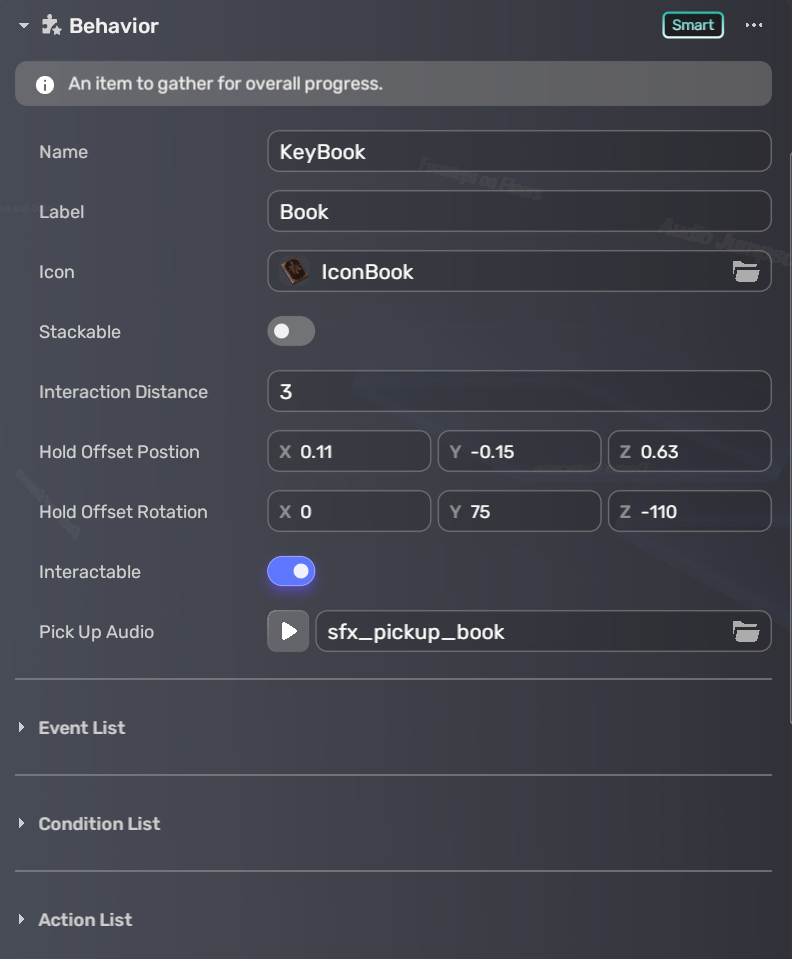This screenshot has height=959, width=792.
Task: Click the X position field showing 0.11
Action: (349, 451)
